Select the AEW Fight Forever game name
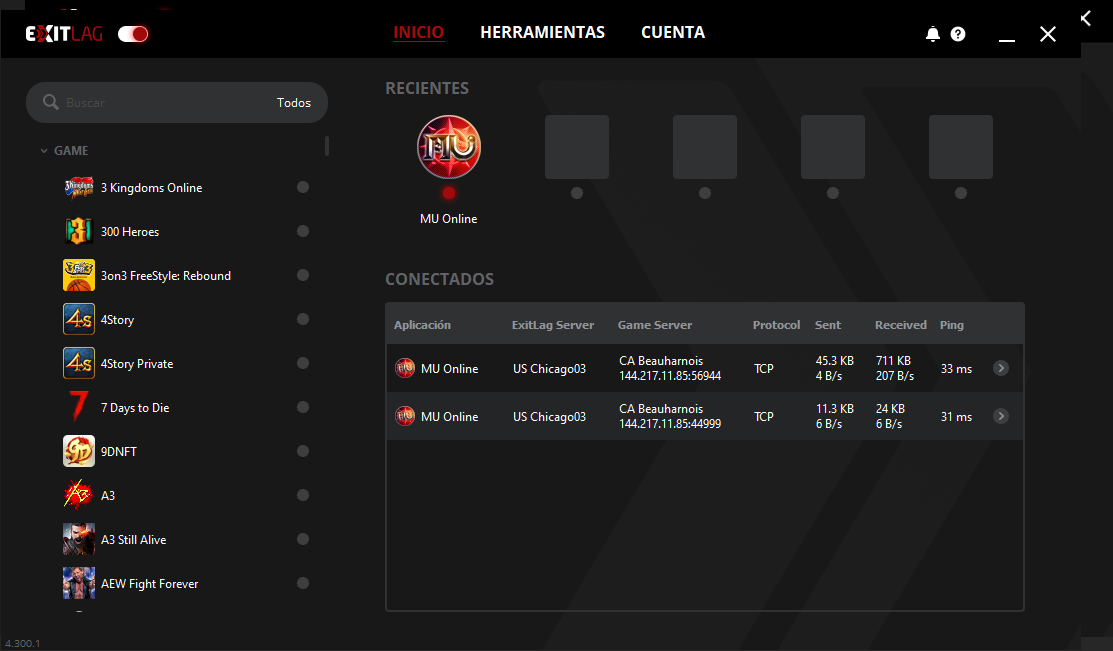Screen dimensions: 1113x651 [149, 584]
